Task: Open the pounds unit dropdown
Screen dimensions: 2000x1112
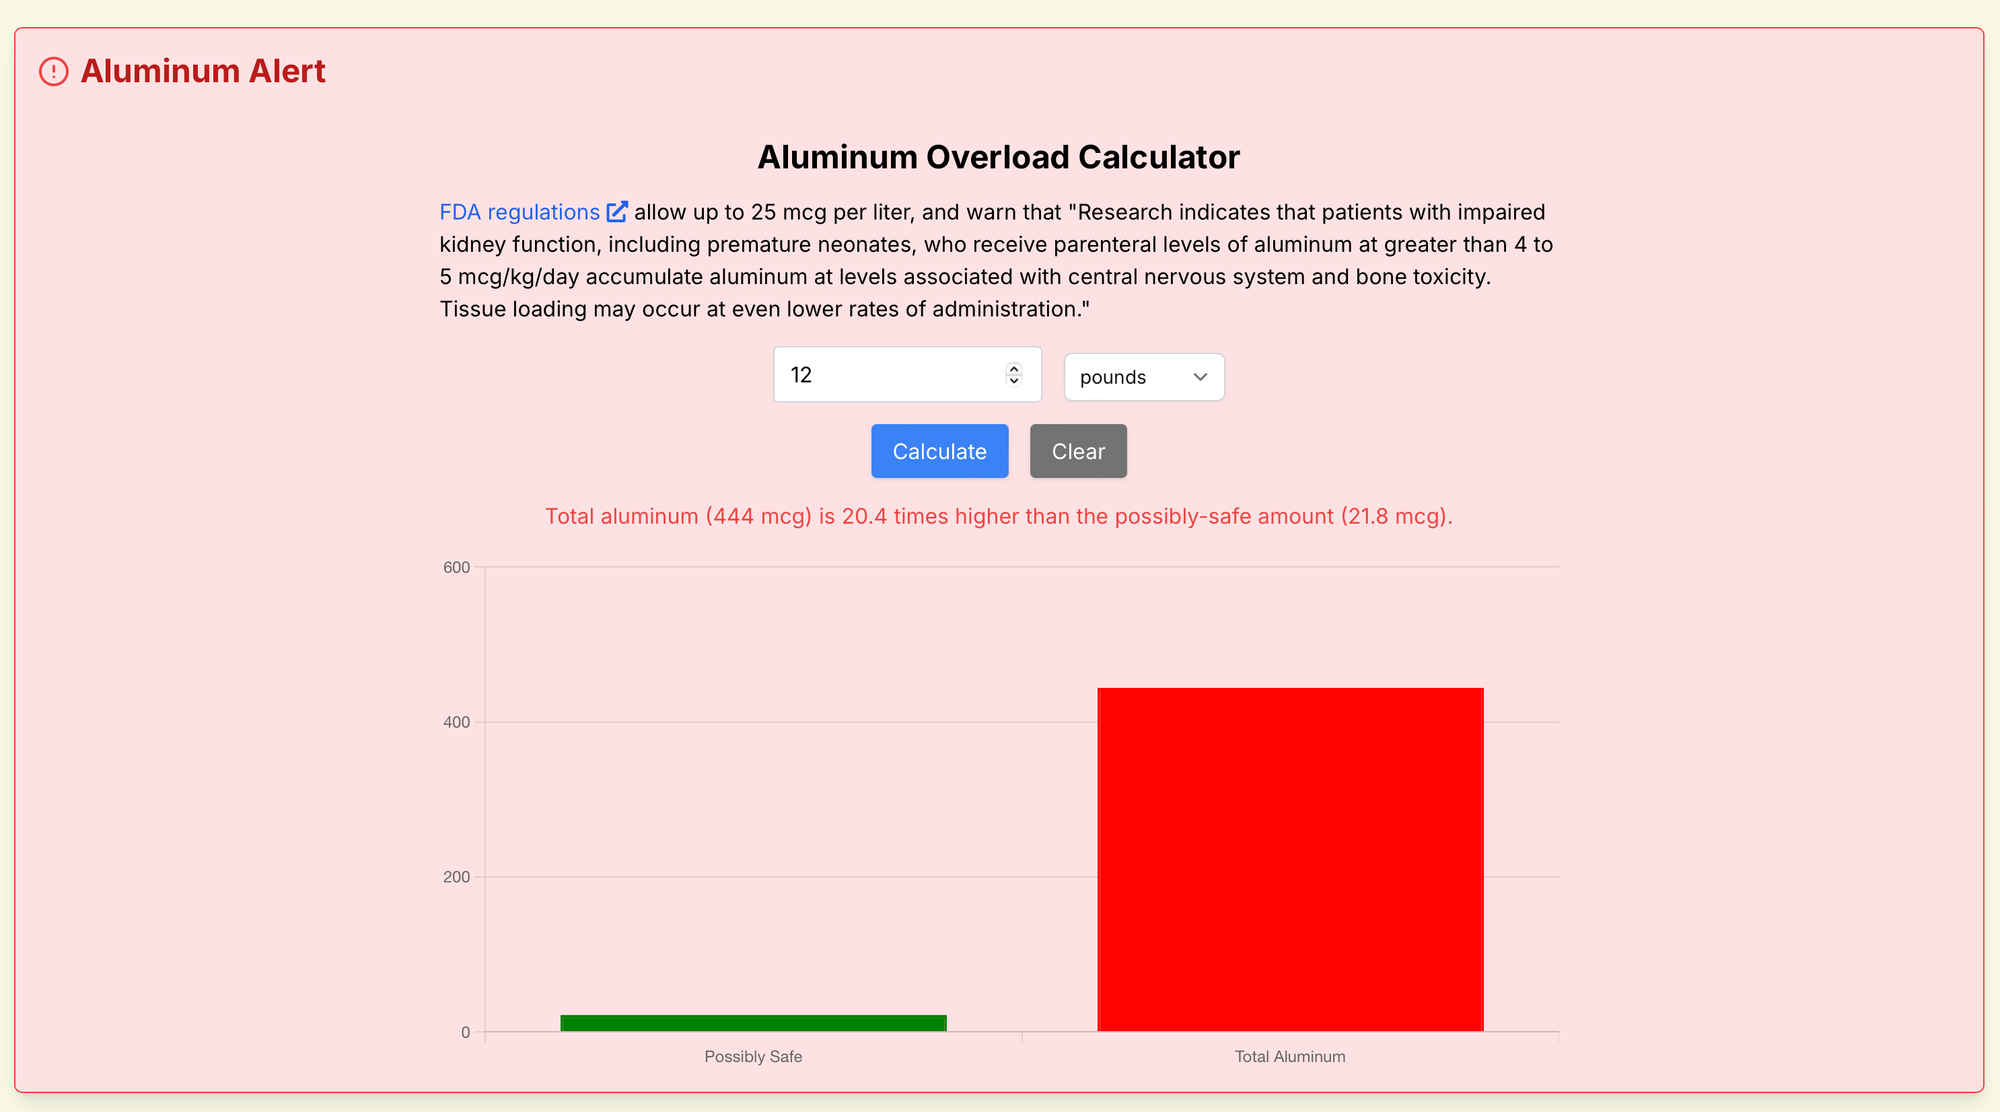Action: [x=1144, y=377]
